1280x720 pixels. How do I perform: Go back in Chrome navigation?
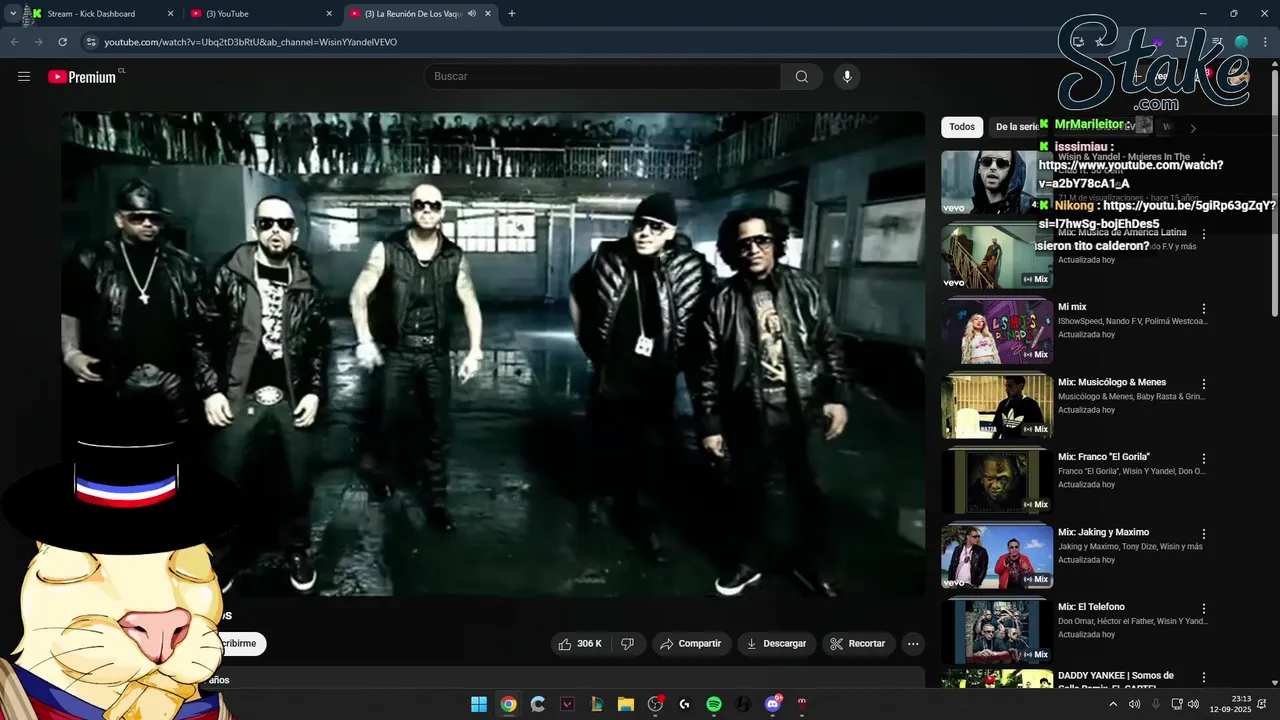click(x=14, y=42)
